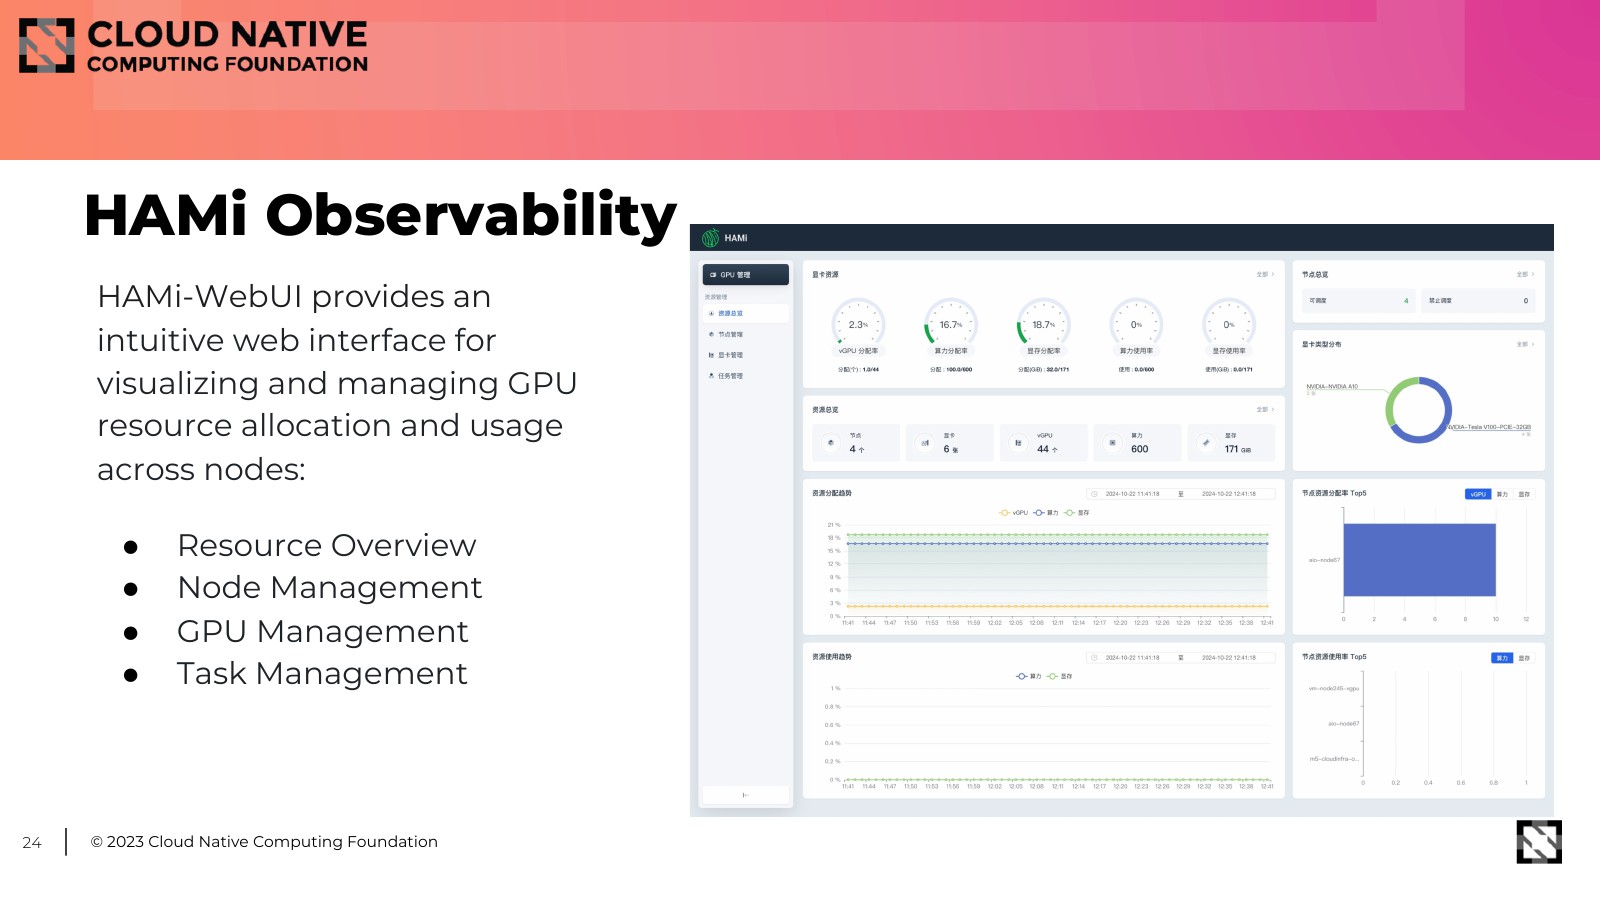Viewport: 1600px width, 900px height.
Task: Toggle the 显存 legend in 资源分配趋势 chart
Action: click(x=1077, y=513)
